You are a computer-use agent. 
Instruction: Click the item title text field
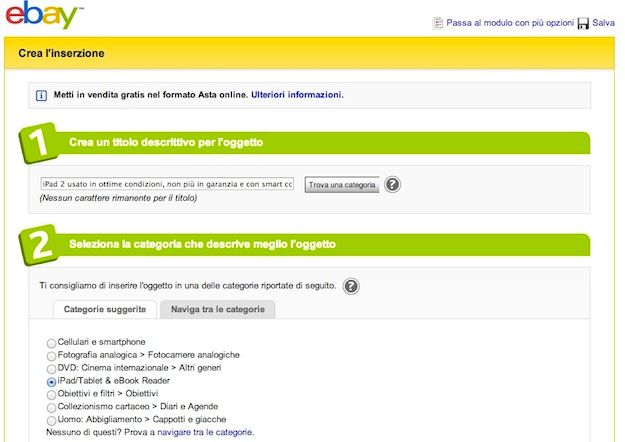167,184
